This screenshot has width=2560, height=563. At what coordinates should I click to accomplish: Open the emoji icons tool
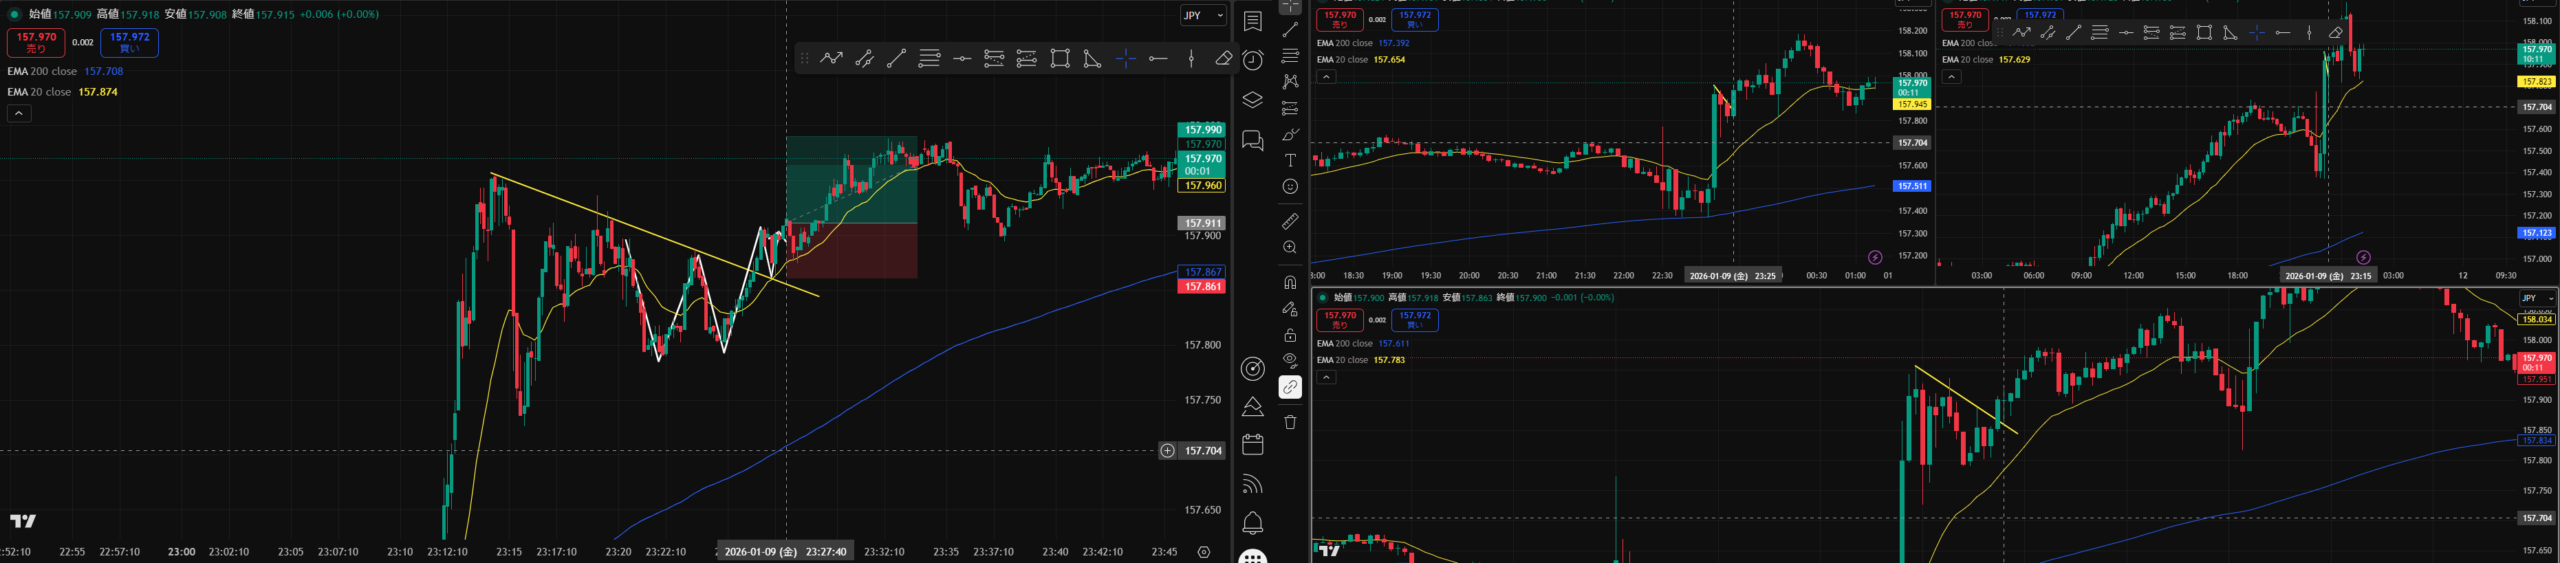pyautogui.click(x=1290, y=187)
